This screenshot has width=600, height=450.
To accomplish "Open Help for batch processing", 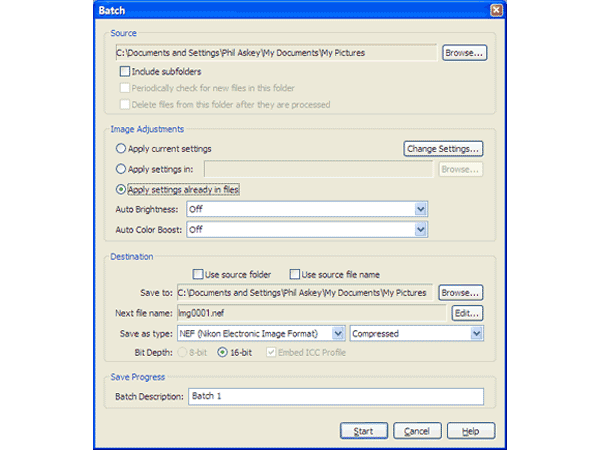I will click(x=471, y=431).
